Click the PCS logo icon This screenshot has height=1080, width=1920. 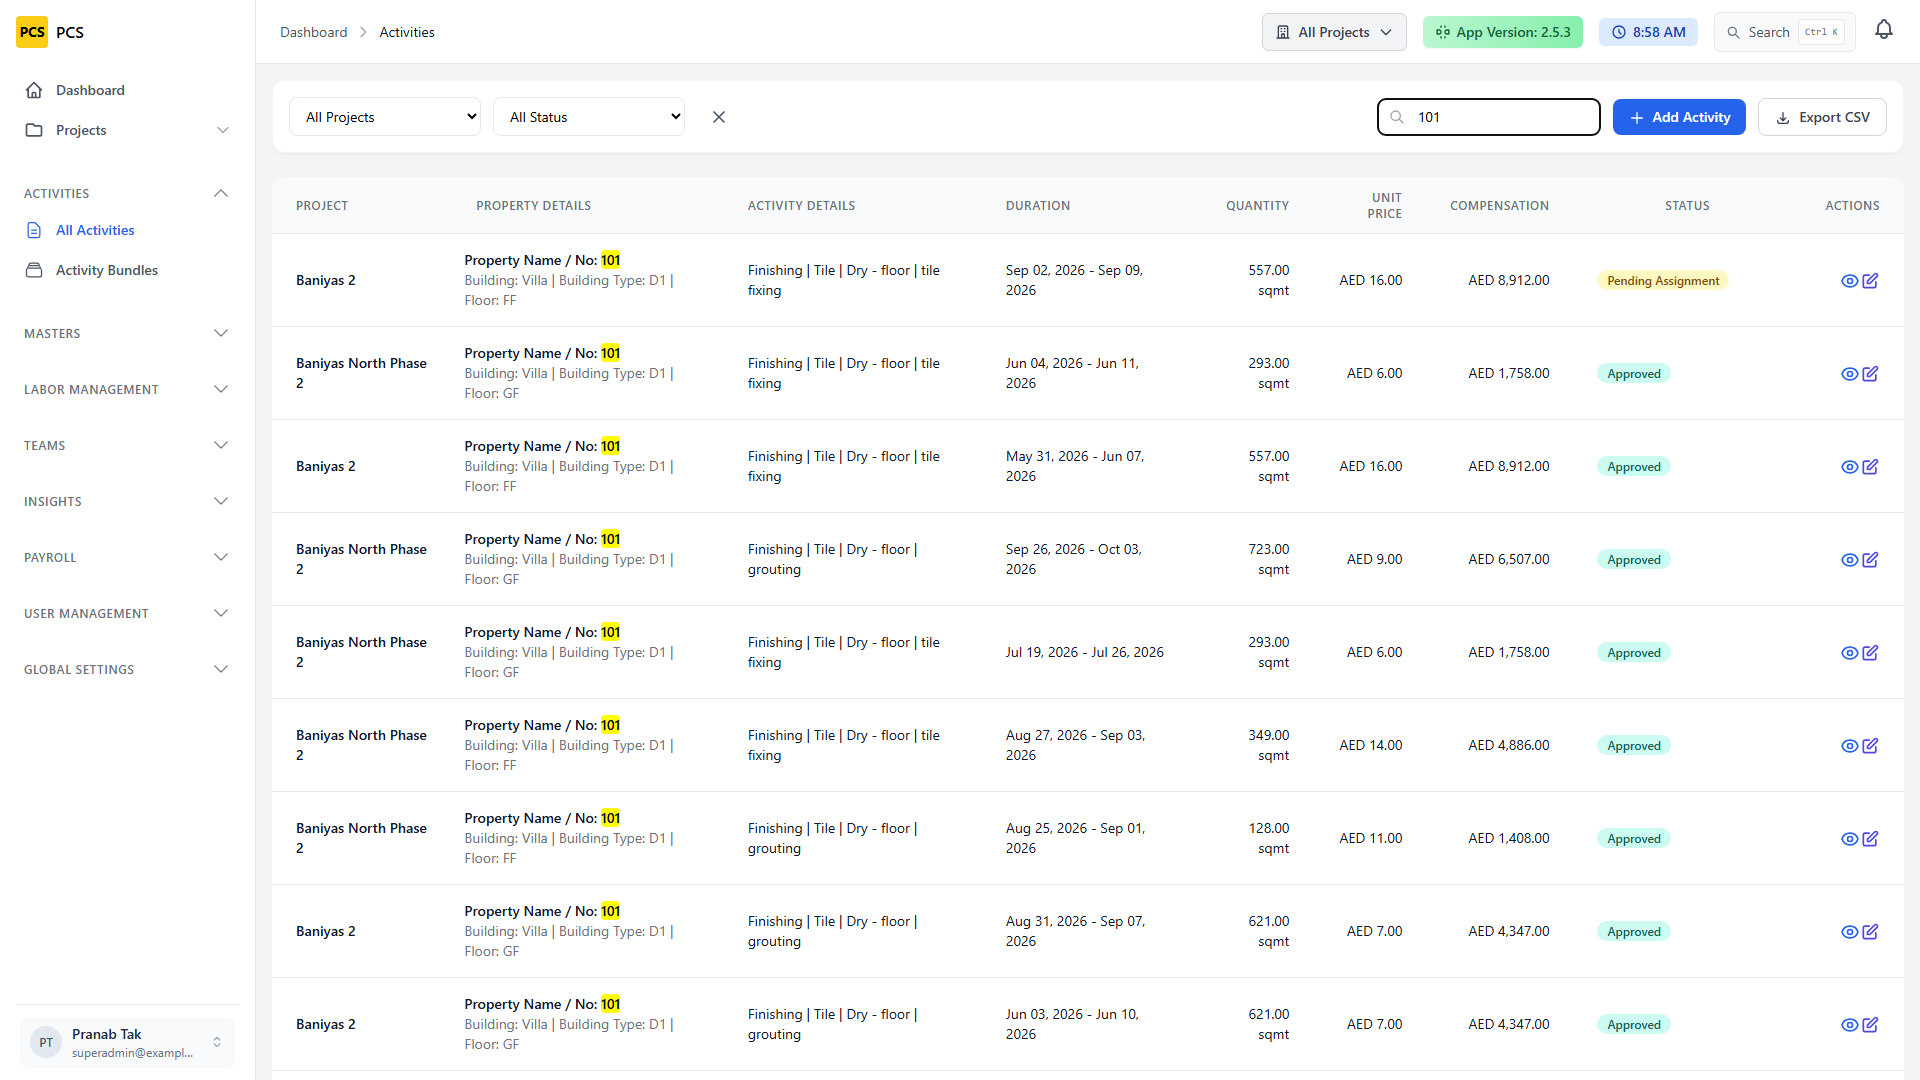point(32,32)
